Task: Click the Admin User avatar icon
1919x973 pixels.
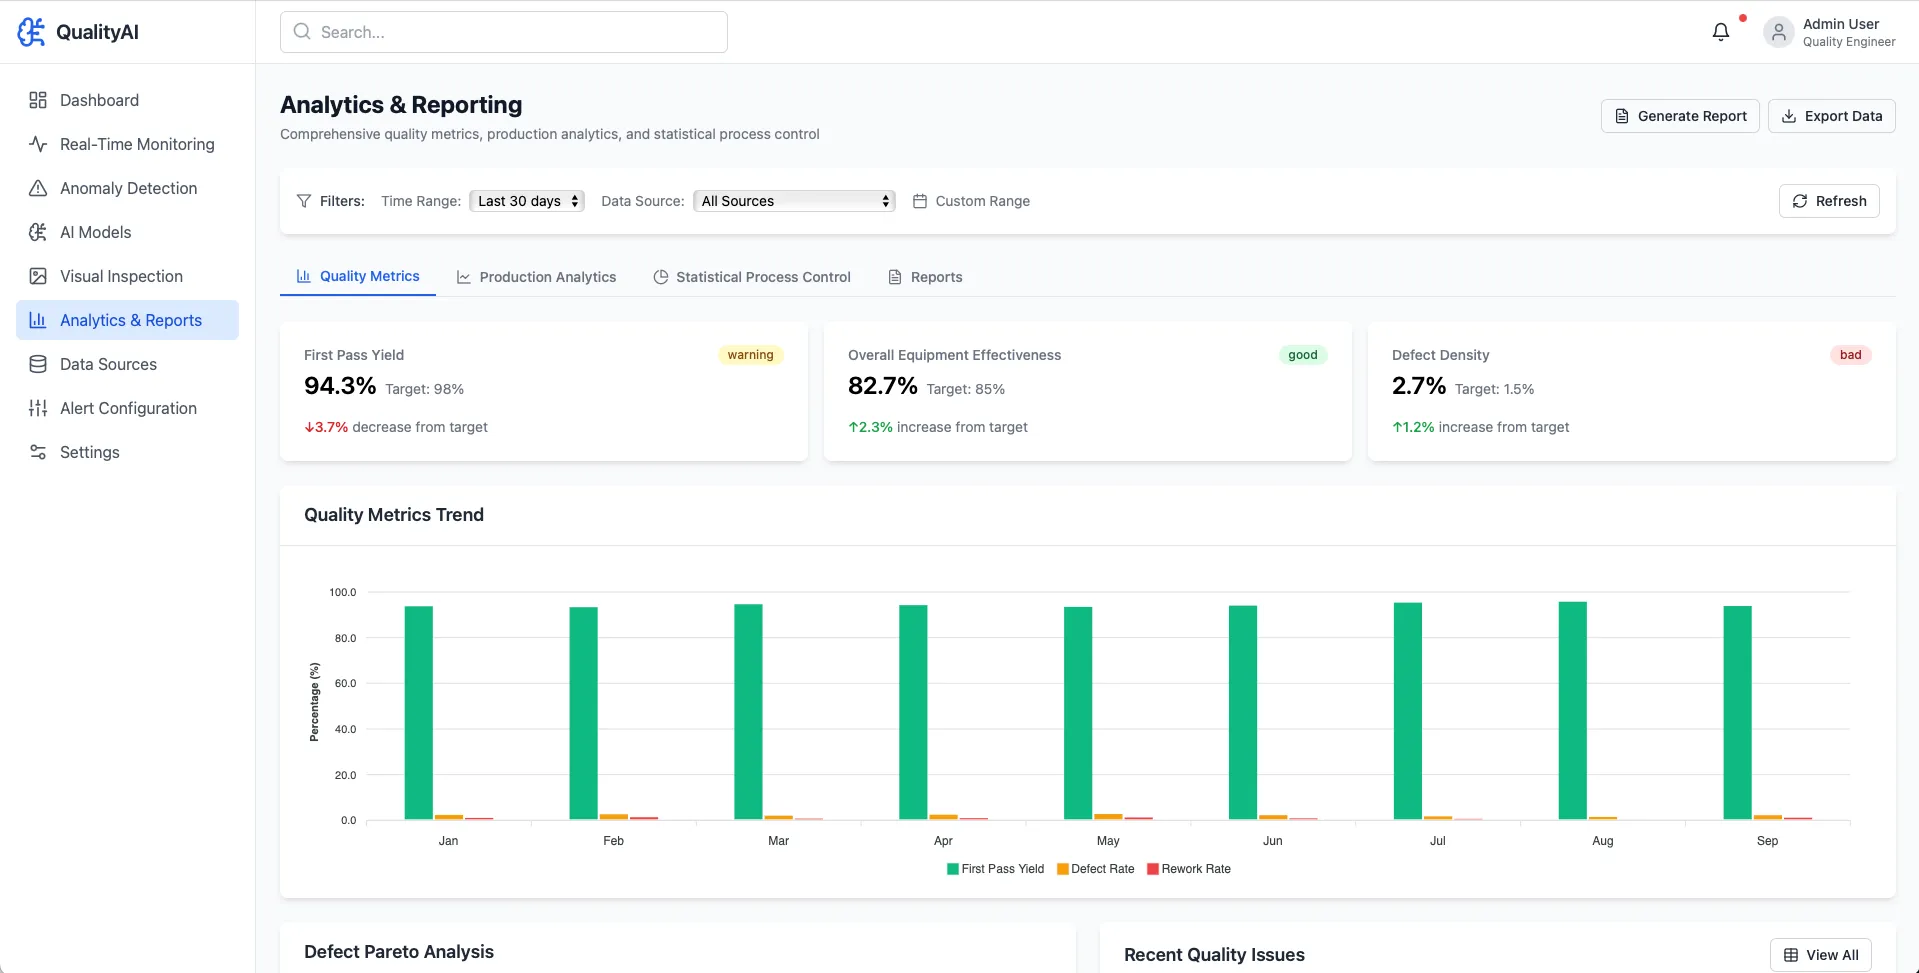Action: coord(1778,32)
